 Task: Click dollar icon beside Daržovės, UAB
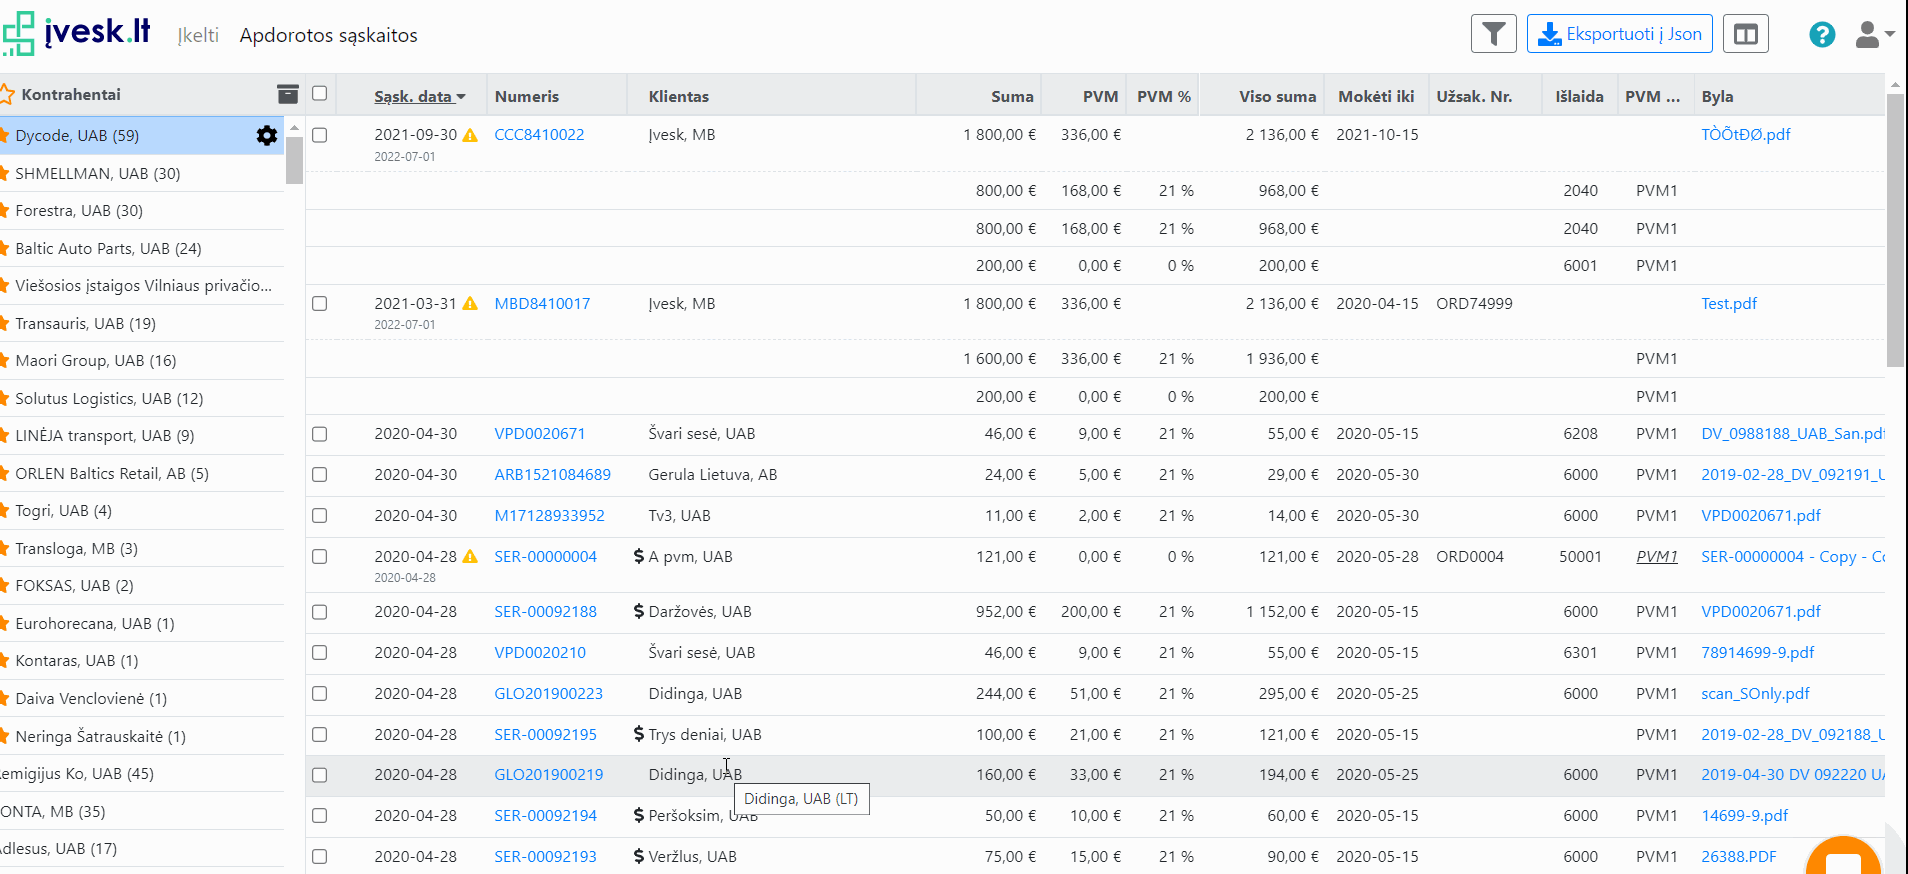(639, 611)
